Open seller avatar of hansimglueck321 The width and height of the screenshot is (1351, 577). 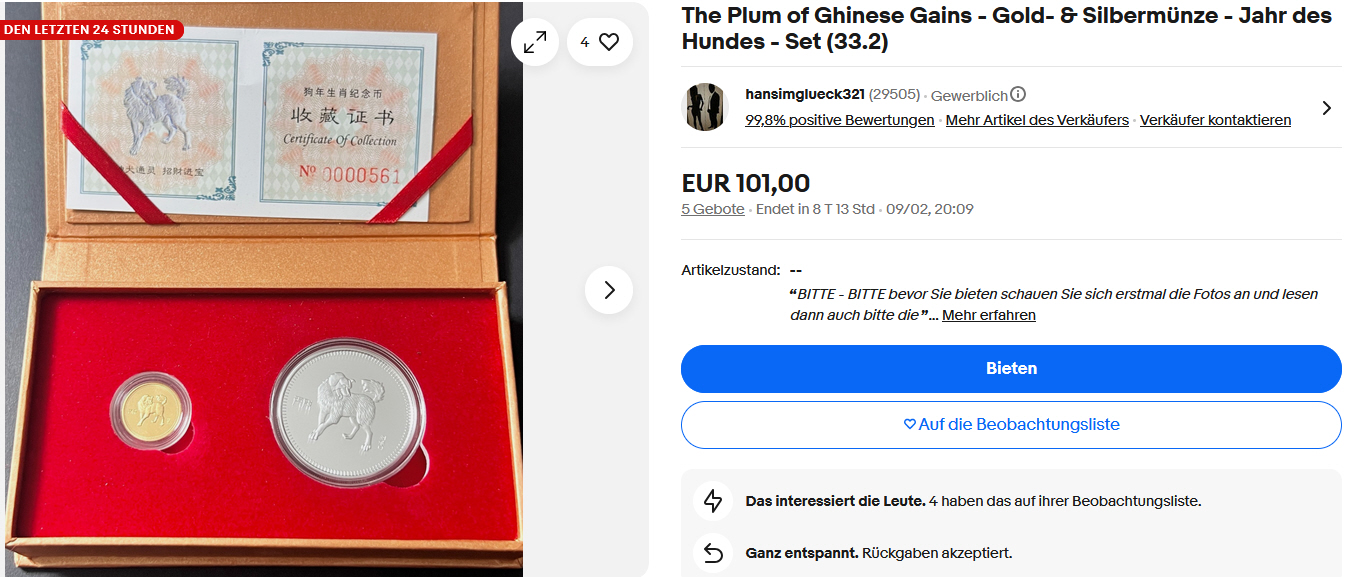click(705, 107)
